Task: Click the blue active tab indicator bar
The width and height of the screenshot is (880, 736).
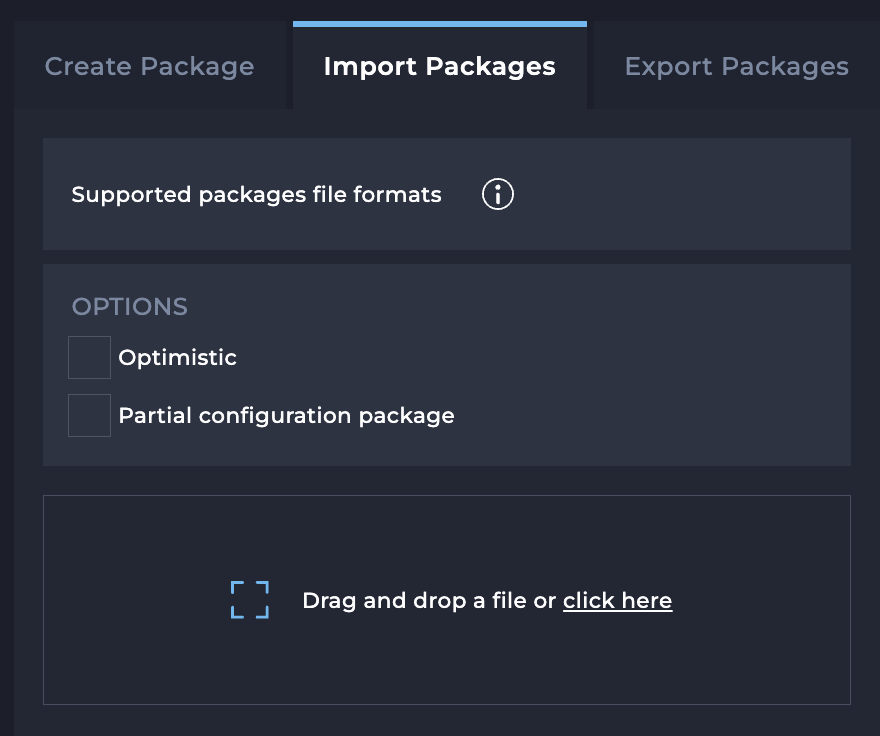Action: click(x=439, y=19)
